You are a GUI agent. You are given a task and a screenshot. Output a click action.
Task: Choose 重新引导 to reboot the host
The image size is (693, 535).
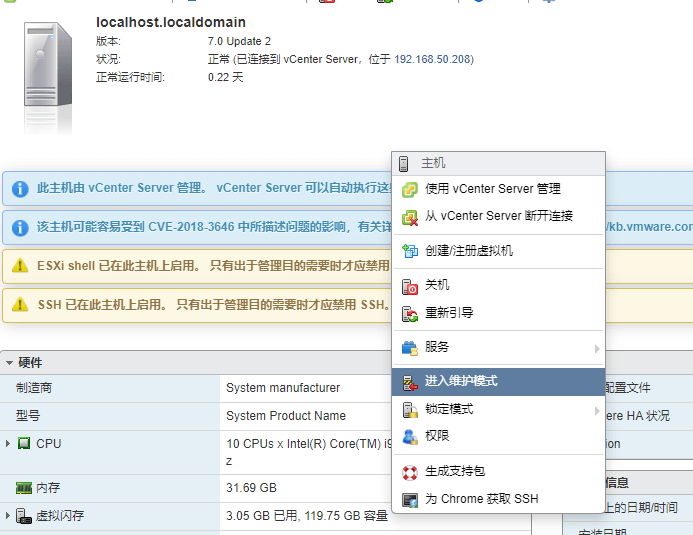point(449,313)
